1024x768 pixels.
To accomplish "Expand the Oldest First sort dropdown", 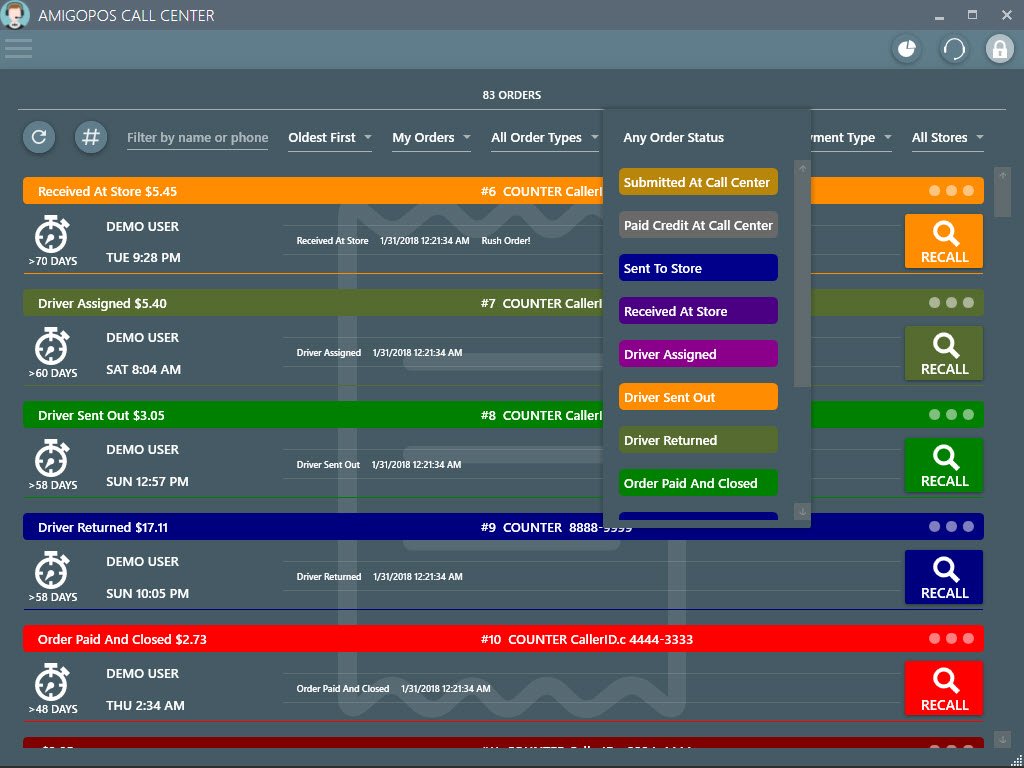I will point(329,138).
